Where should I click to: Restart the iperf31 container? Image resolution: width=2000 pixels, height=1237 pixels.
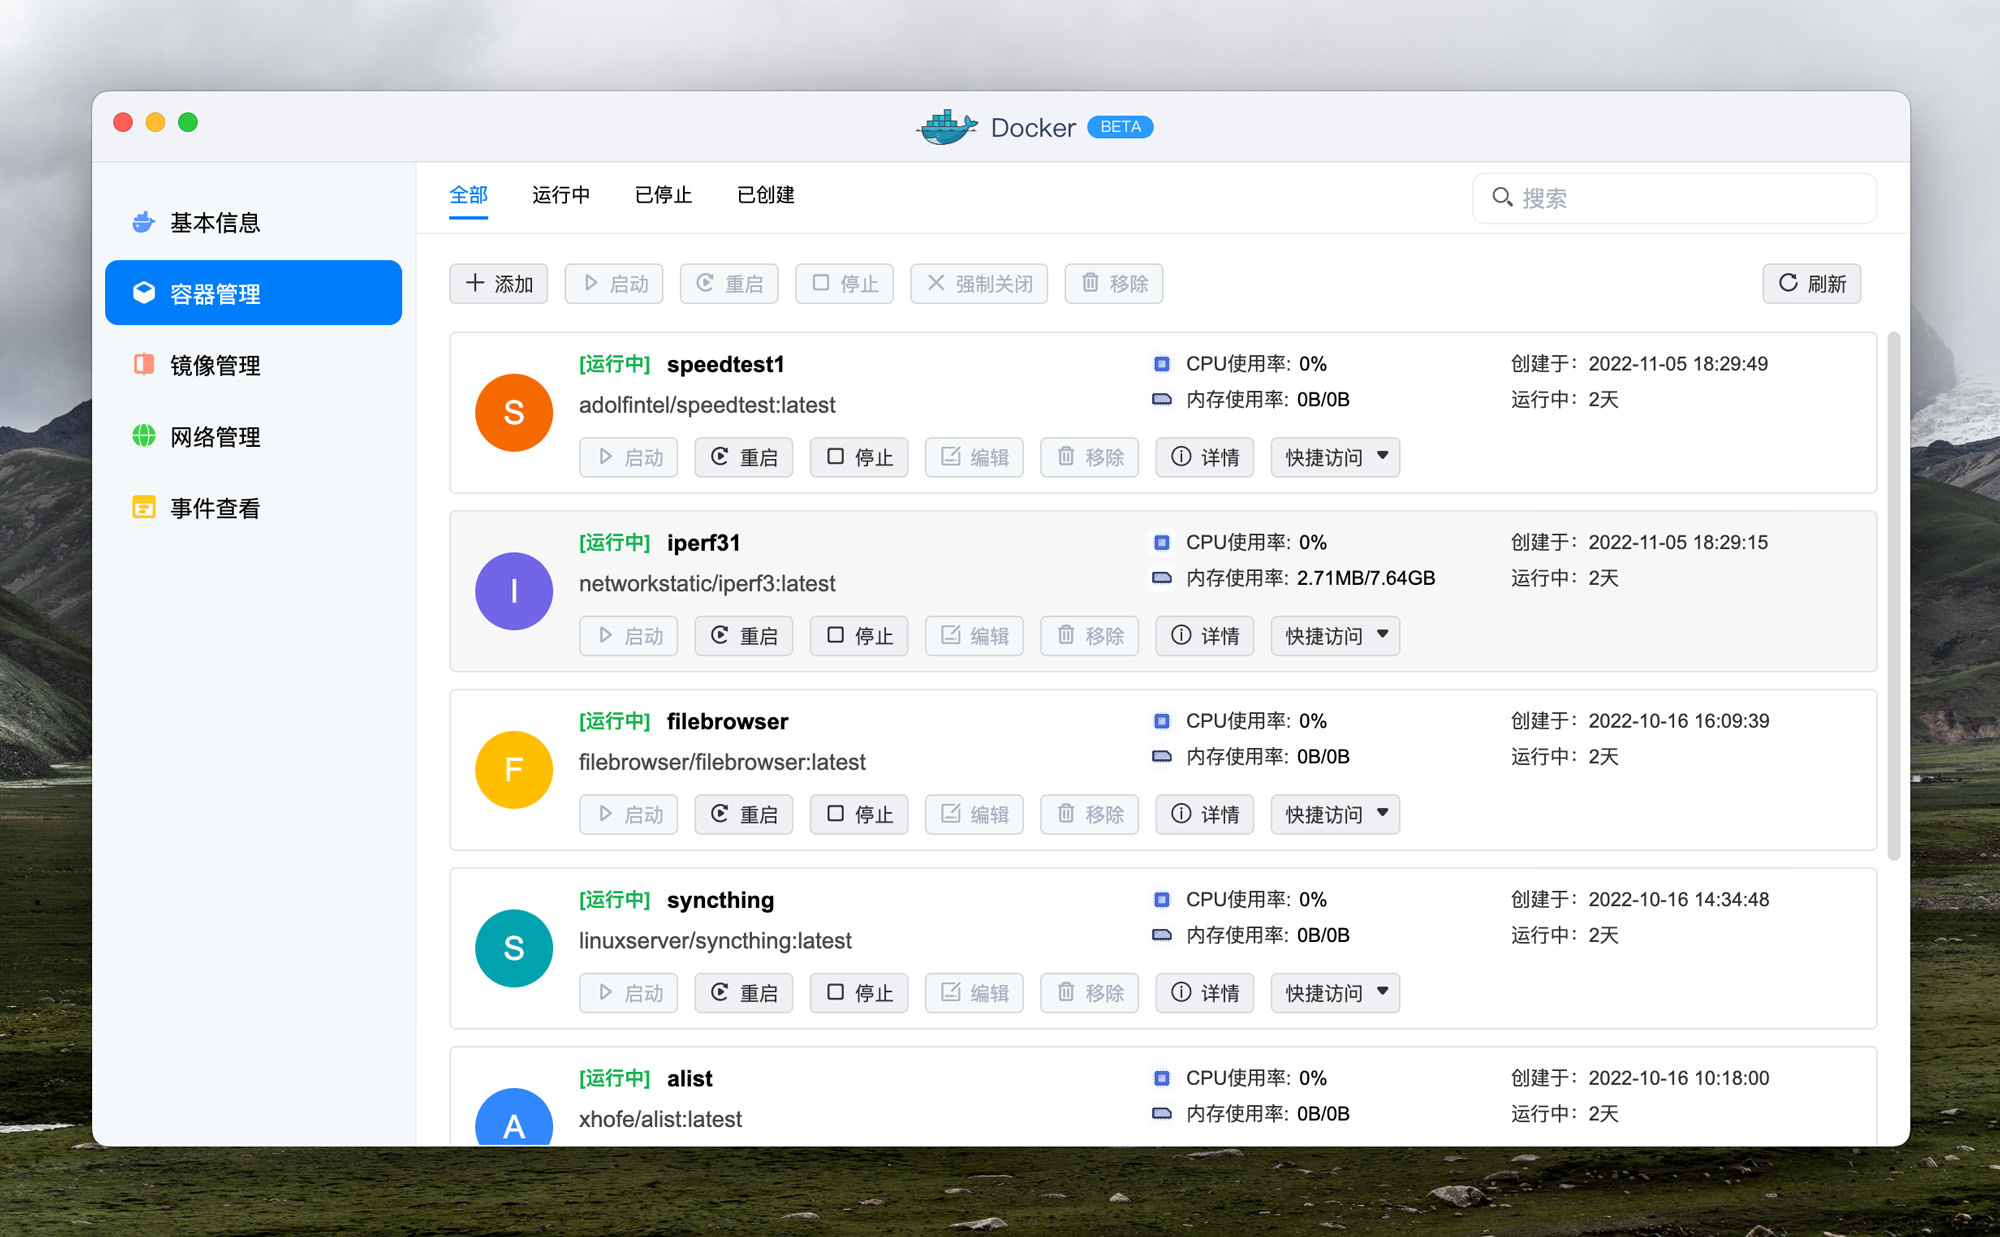(x=743, y=636)
